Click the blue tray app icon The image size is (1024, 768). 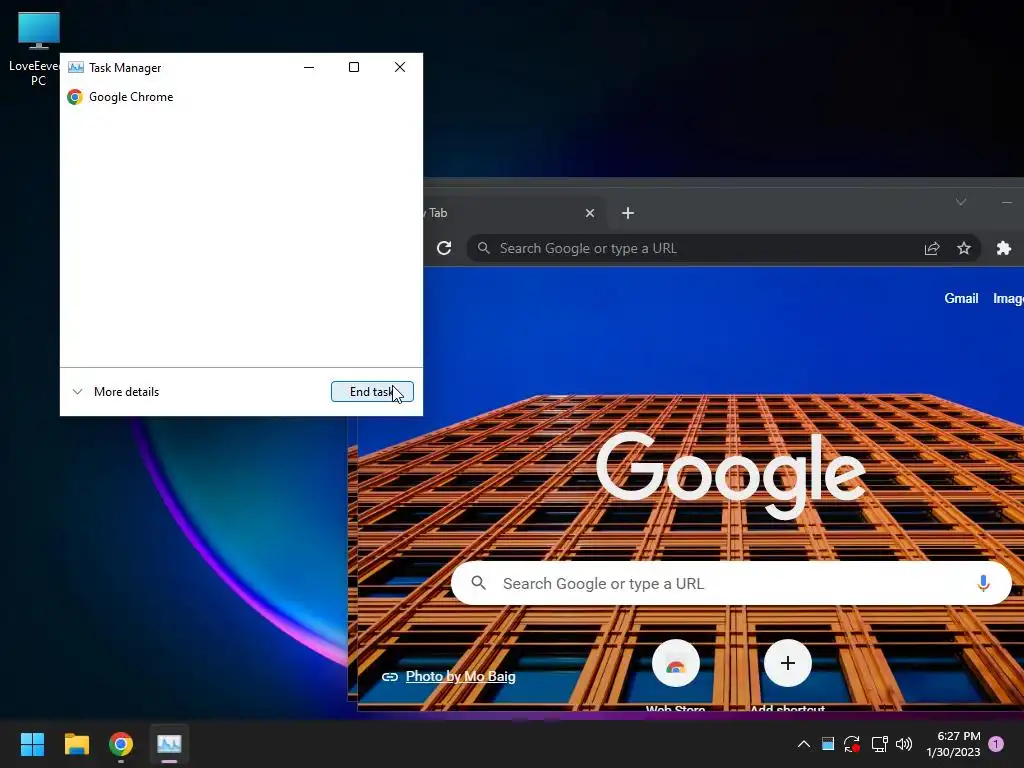tap(828, 744)
